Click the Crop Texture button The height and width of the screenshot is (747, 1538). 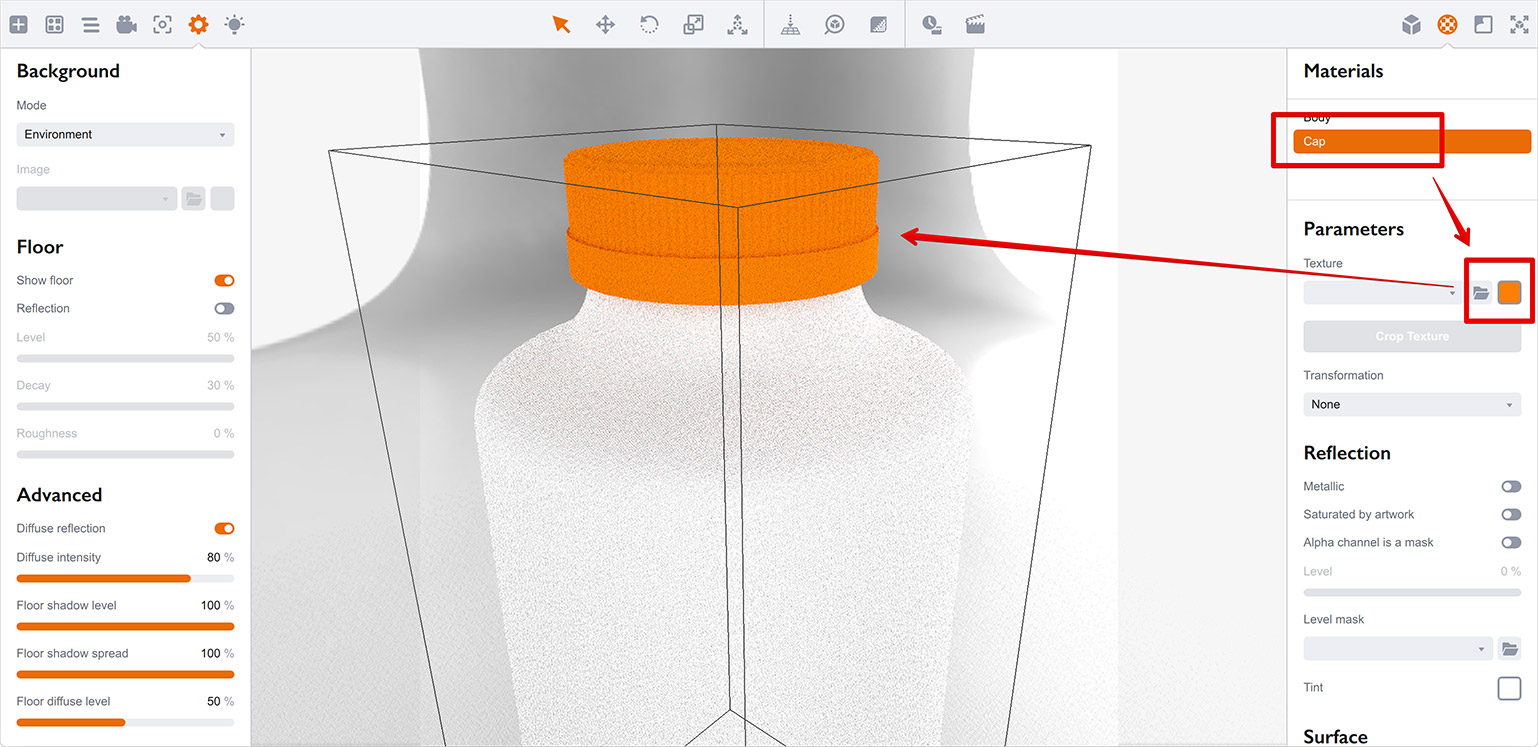coord(1411,337)
